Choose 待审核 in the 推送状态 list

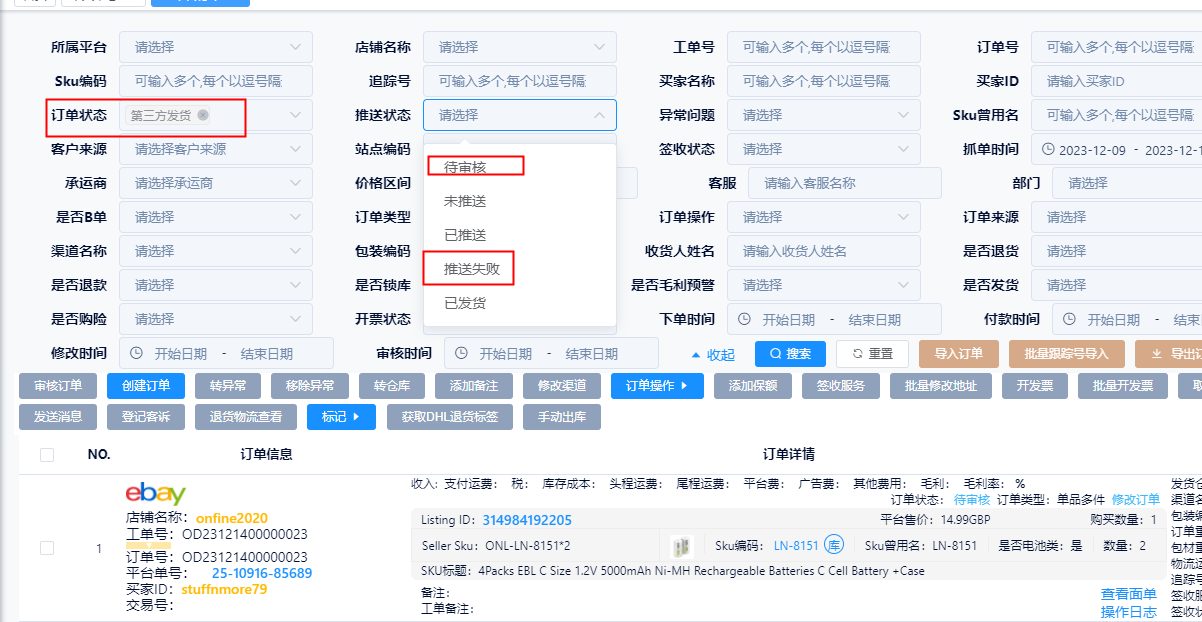tap(465, 167)
